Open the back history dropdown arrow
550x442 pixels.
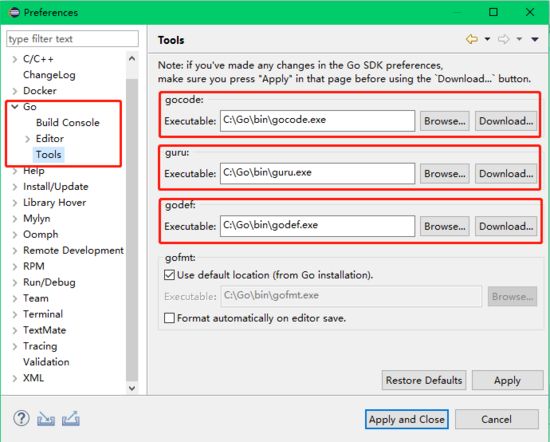[487, 39]
